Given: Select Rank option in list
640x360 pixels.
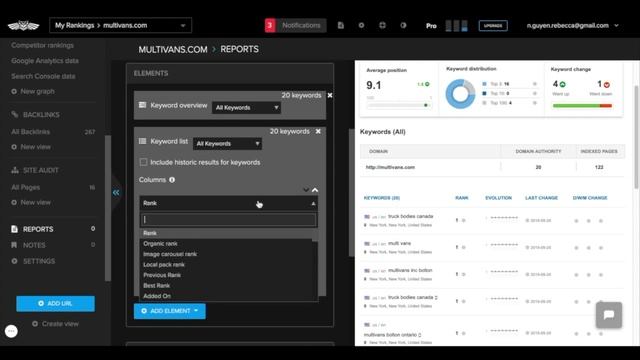Looking at the screenshot, I should (x=227, y=233).
